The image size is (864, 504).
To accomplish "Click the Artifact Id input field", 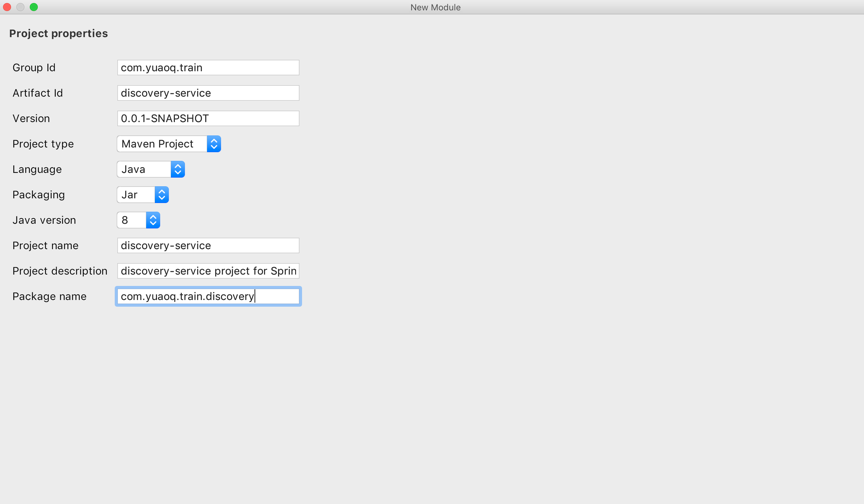I will tap(208, 93).
